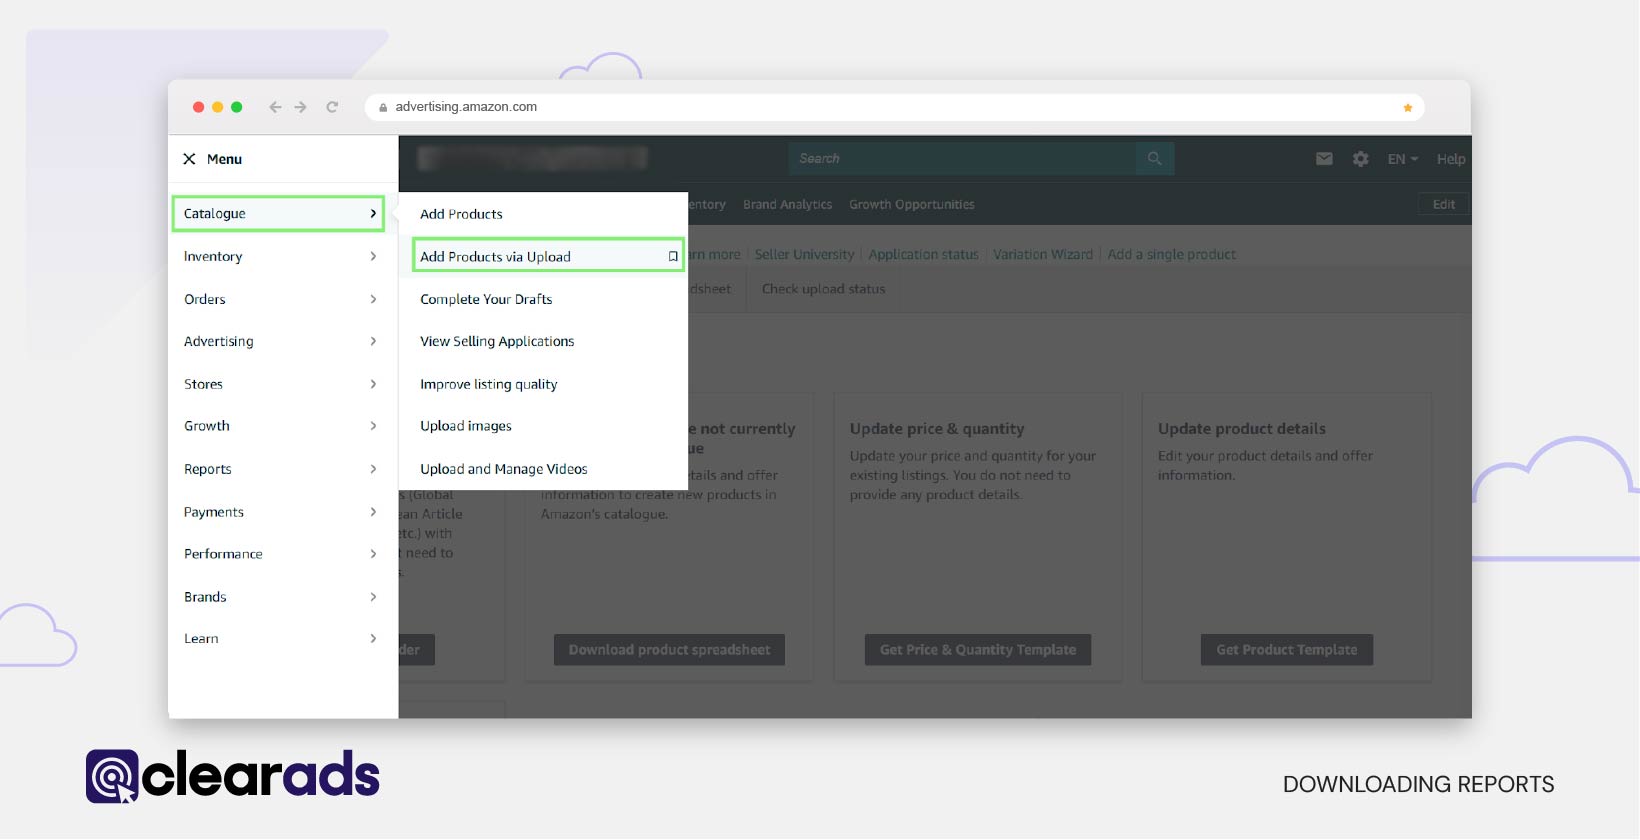Close the side menu with the X icon

click(x=189, y=159)
